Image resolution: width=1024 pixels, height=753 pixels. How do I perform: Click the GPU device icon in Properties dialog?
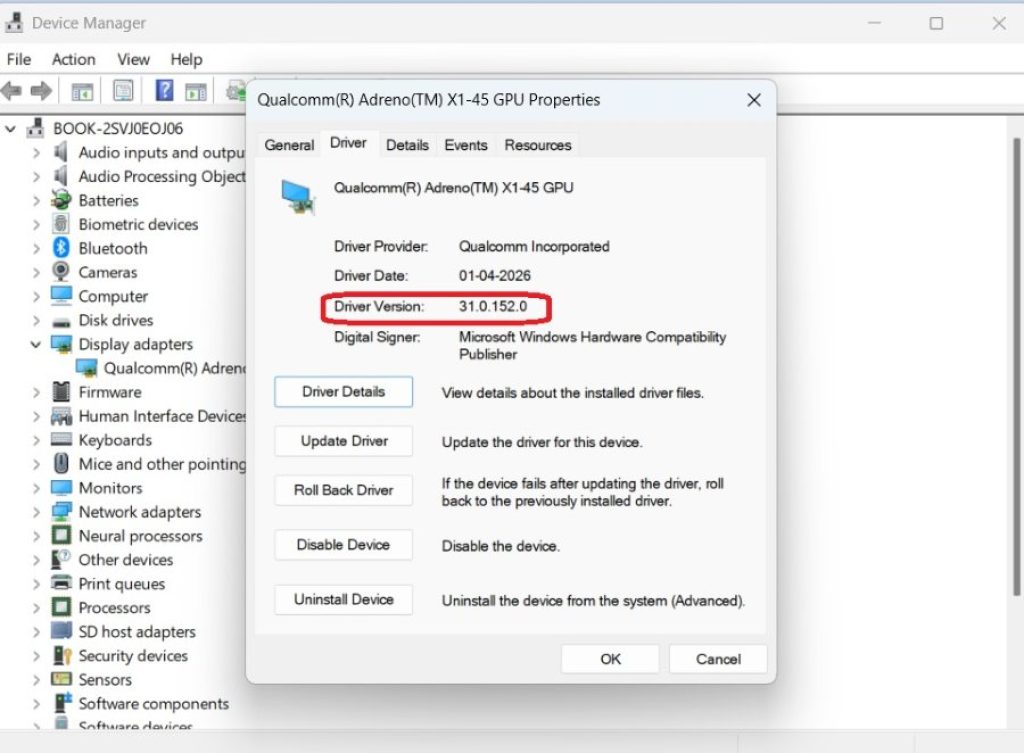298,197
